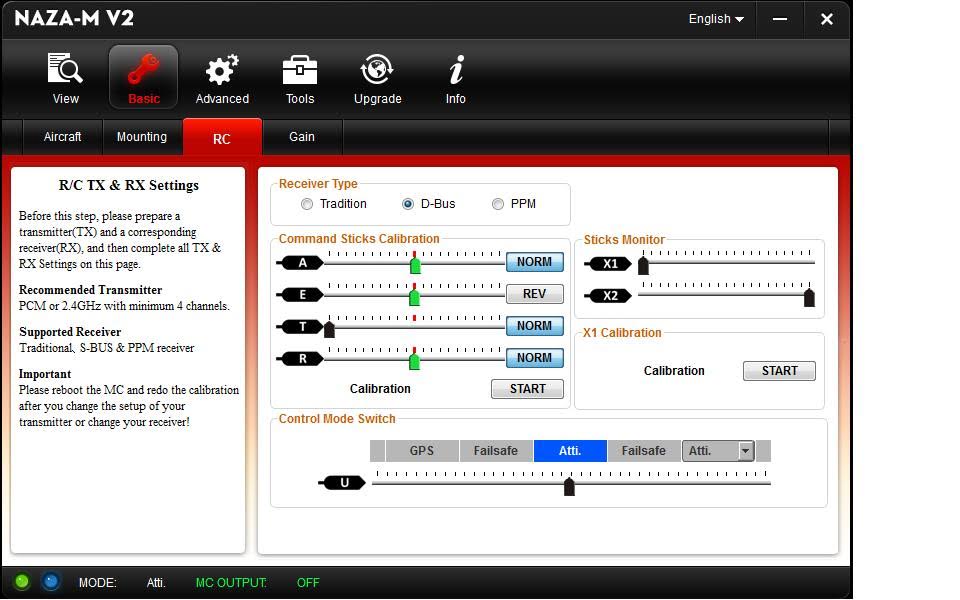Close the NAZA-M V2 window
Screen dimensions: 960x600
coord(827,19)
